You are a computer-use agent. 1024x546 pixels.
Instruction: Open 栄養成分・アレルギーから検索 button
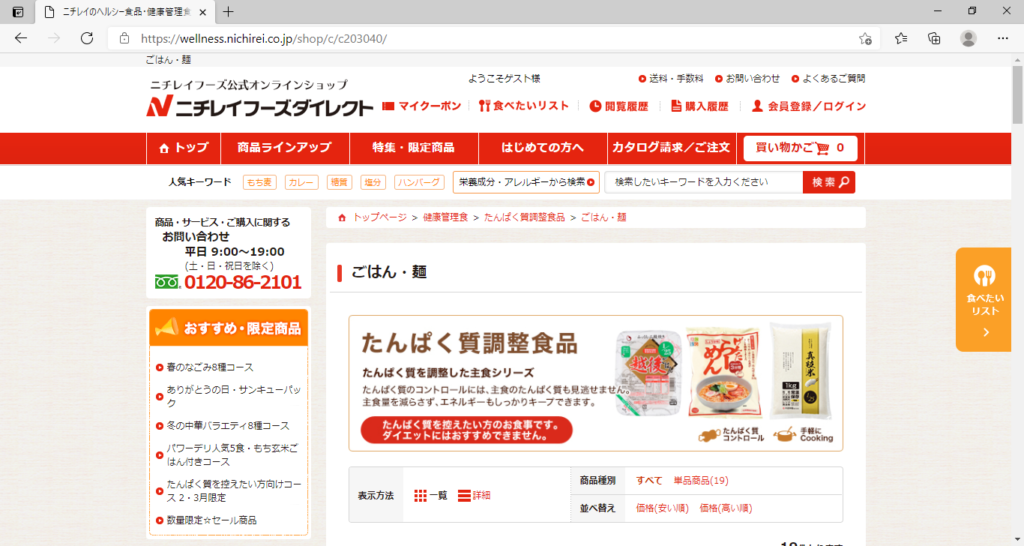526,182
